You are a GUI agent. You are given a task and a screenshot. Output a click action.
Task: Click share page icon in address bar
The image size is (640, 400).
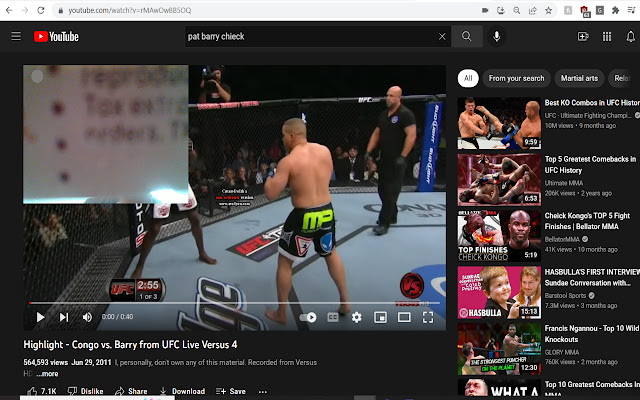(x=533, y=11)
